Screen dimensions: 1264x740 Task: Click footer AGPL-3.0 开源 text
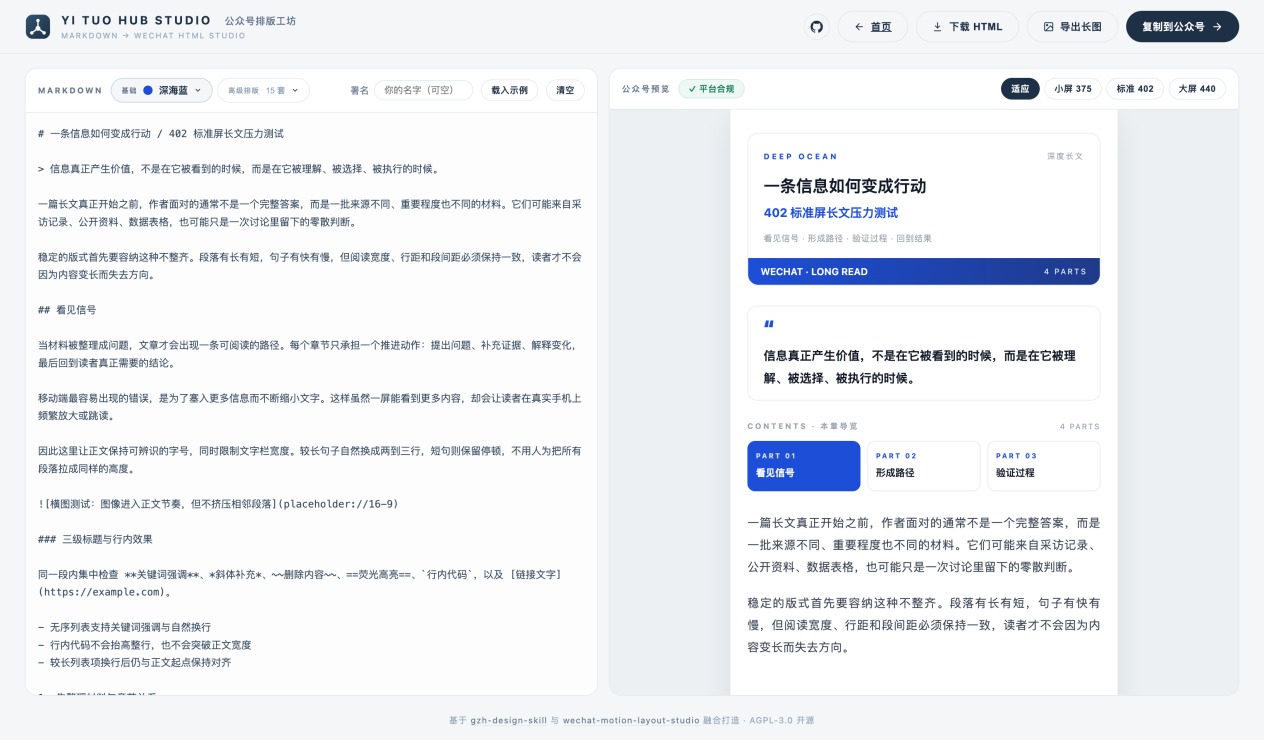pos(782,720)
